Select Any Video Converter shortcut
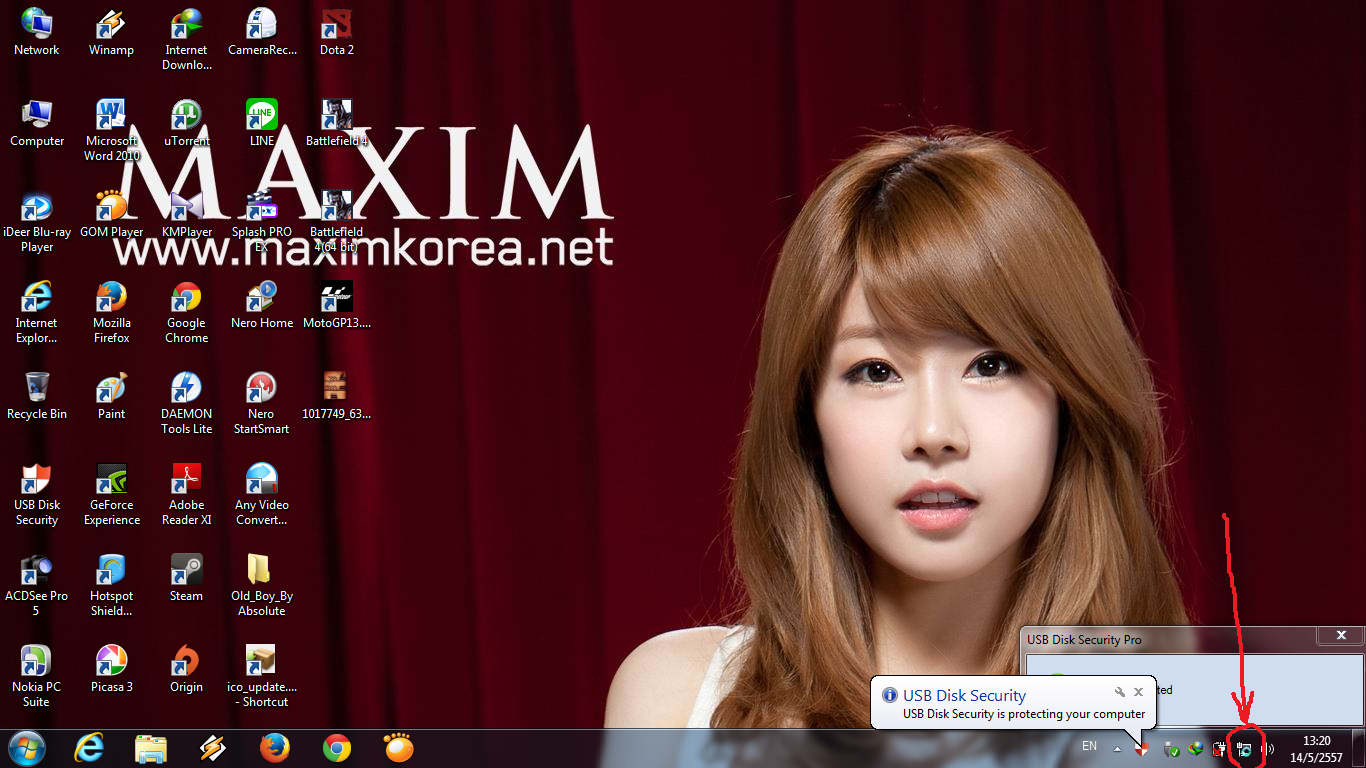Screen dimensions: 1366x768 point(262,494)
